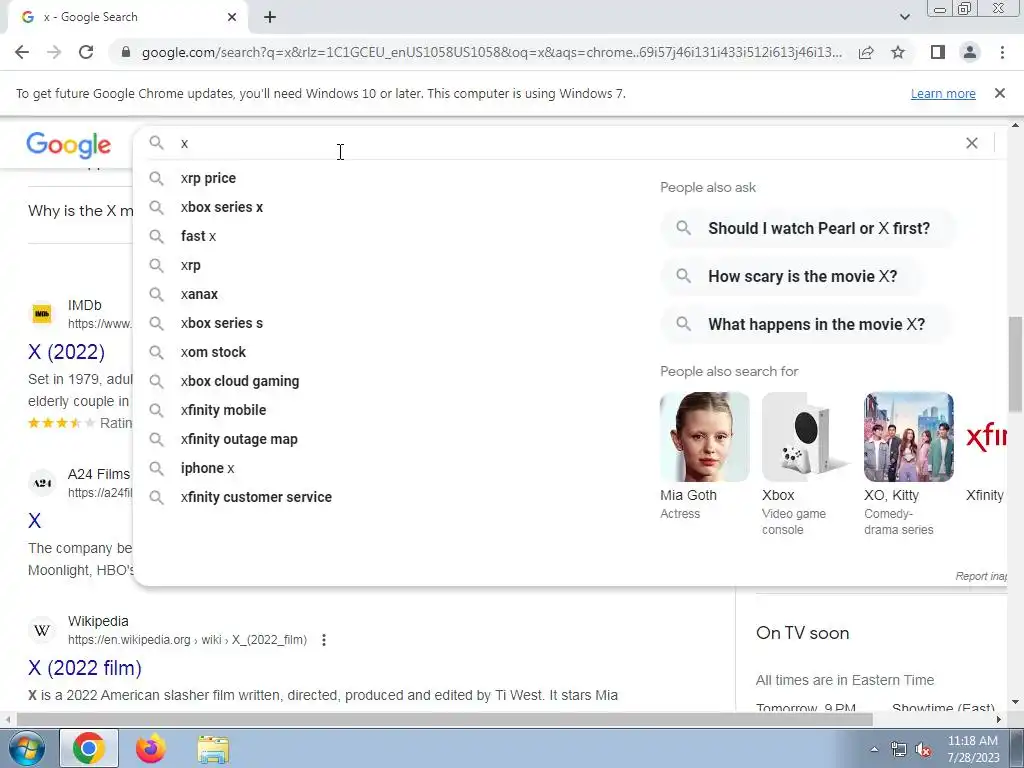
Task: Click the vertical page scrollbar thumb
Action: coord(1015,364)
